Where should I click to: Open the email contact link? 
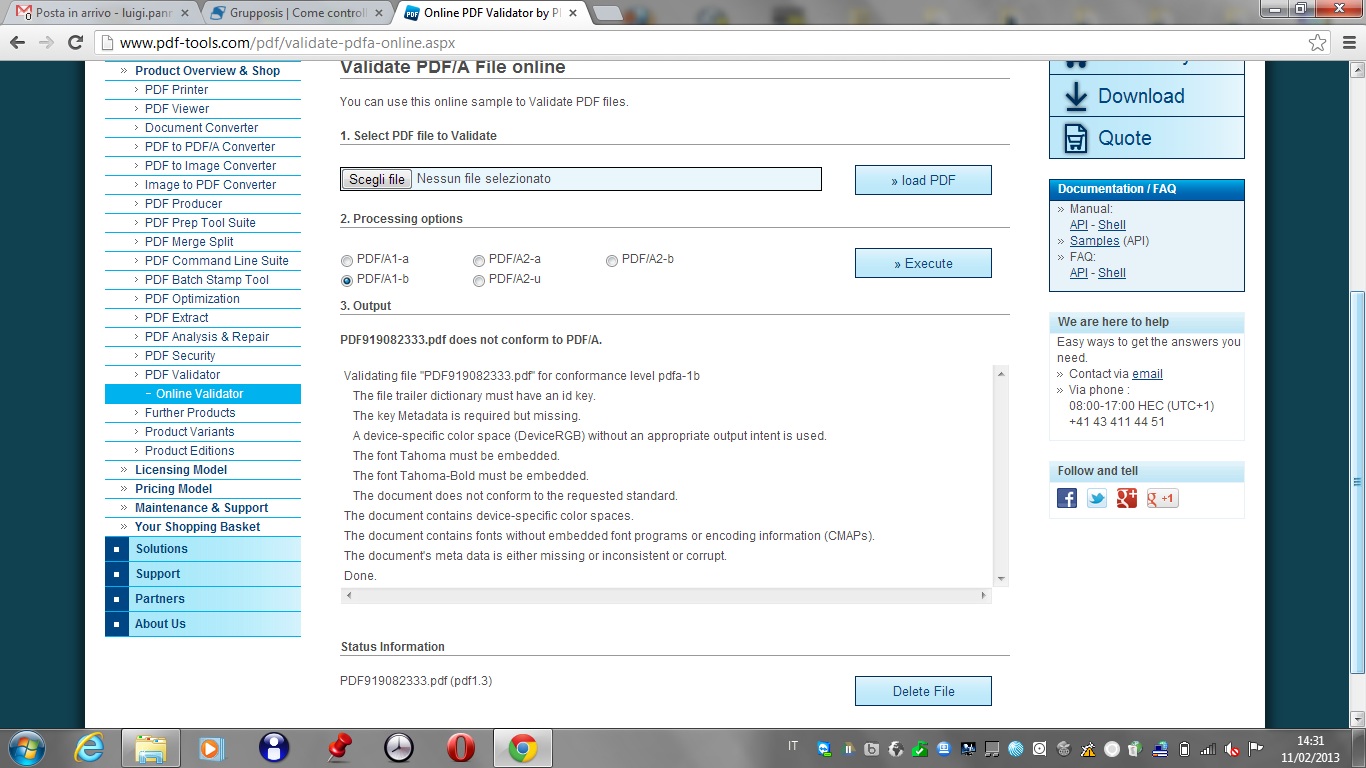[x=1147, y=374]
